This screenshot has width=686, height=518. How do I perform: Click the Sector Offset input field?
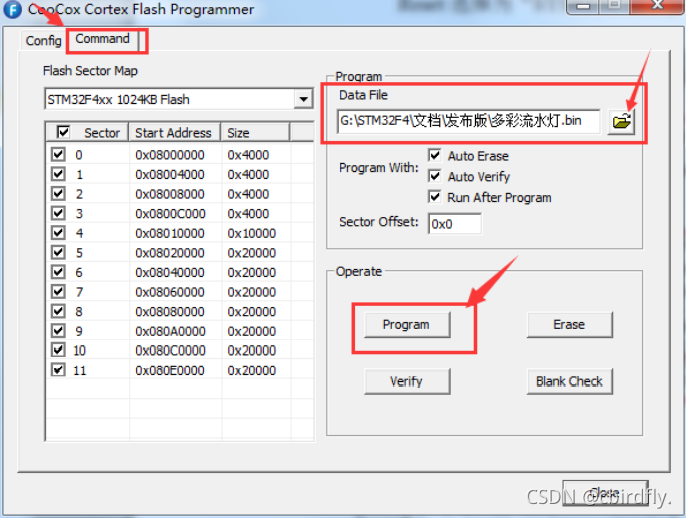pyautogui.click(x=455, y=224)
